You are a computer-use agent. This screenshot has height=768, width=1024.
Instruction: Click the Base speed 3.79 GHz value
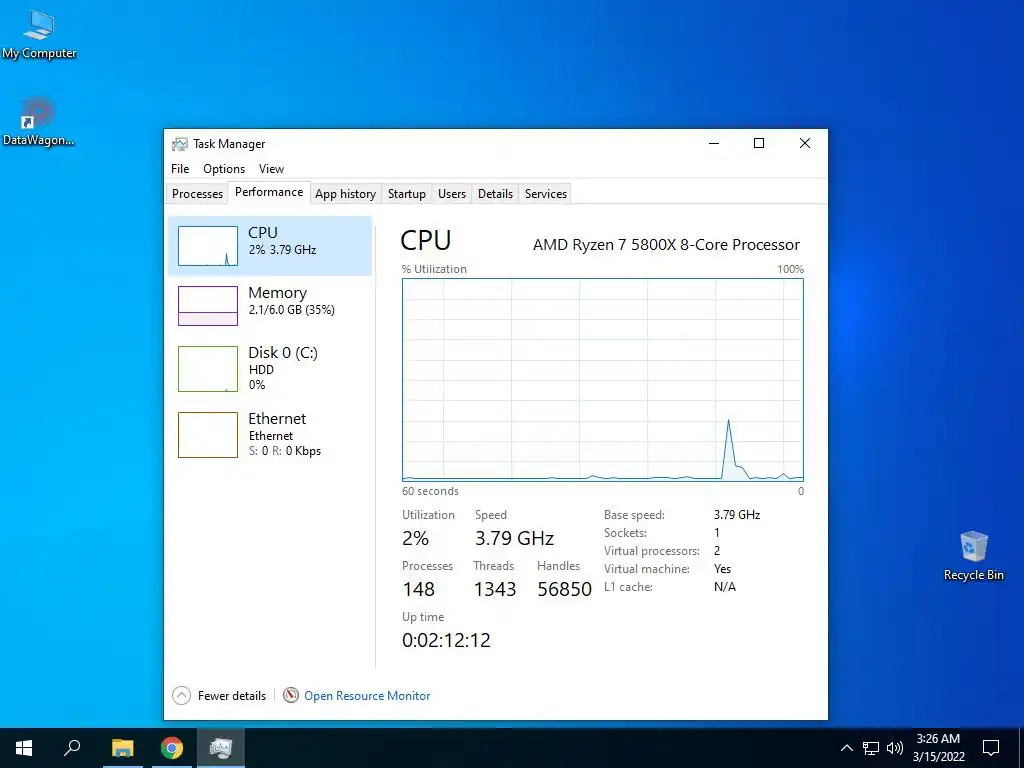[x=737, y=515]
